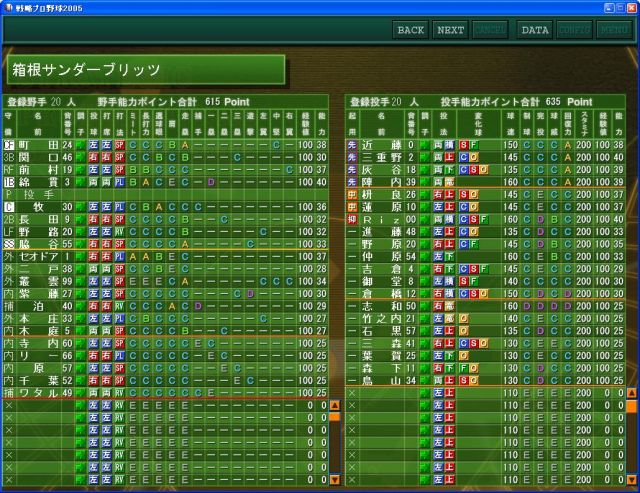The height and width of the screenshot is (493, 640).
Task: Click the starter role icon for 陣内
Action: (352, 182)
